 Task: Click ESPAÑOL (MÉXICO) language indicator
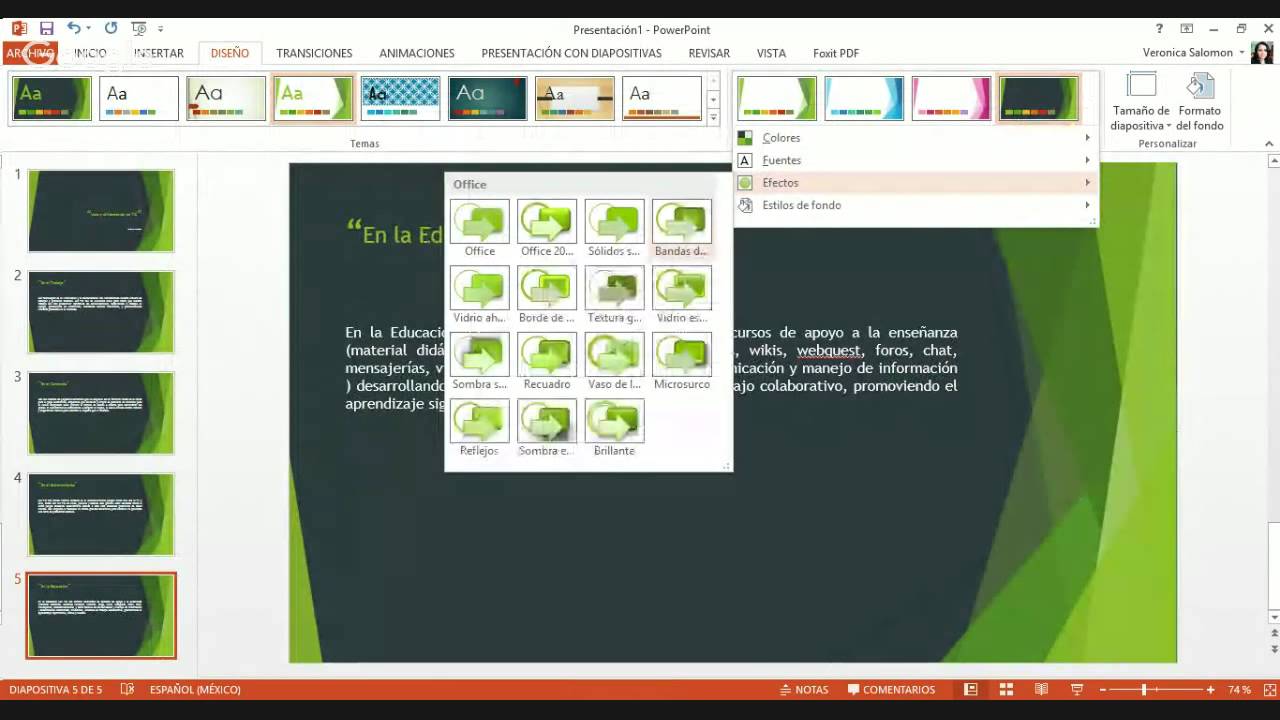coord(195,689)
